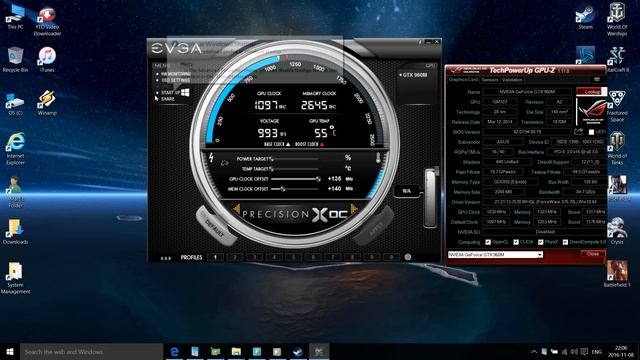This screenshot has height=360, width=640.
Task: Launch Battlefield 1 desktop shortcut
Action: [617, 273]
